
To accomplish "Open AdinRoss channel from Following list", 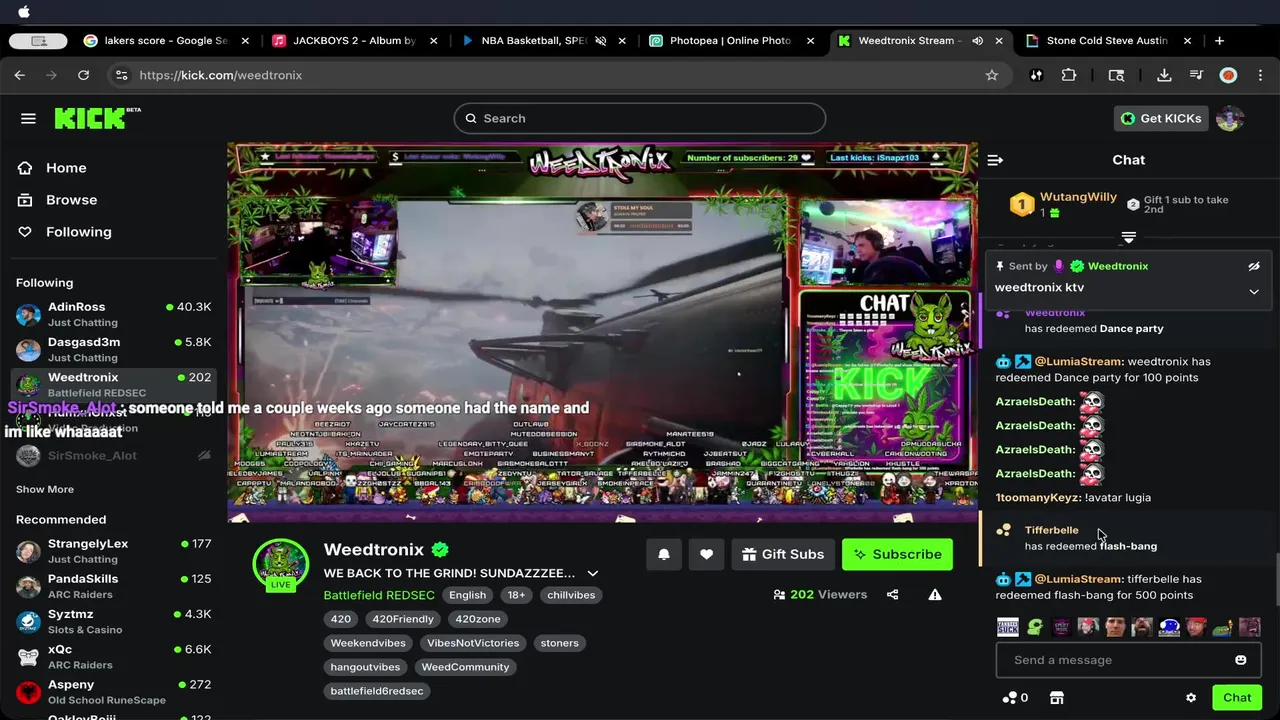I will [113, 314].
